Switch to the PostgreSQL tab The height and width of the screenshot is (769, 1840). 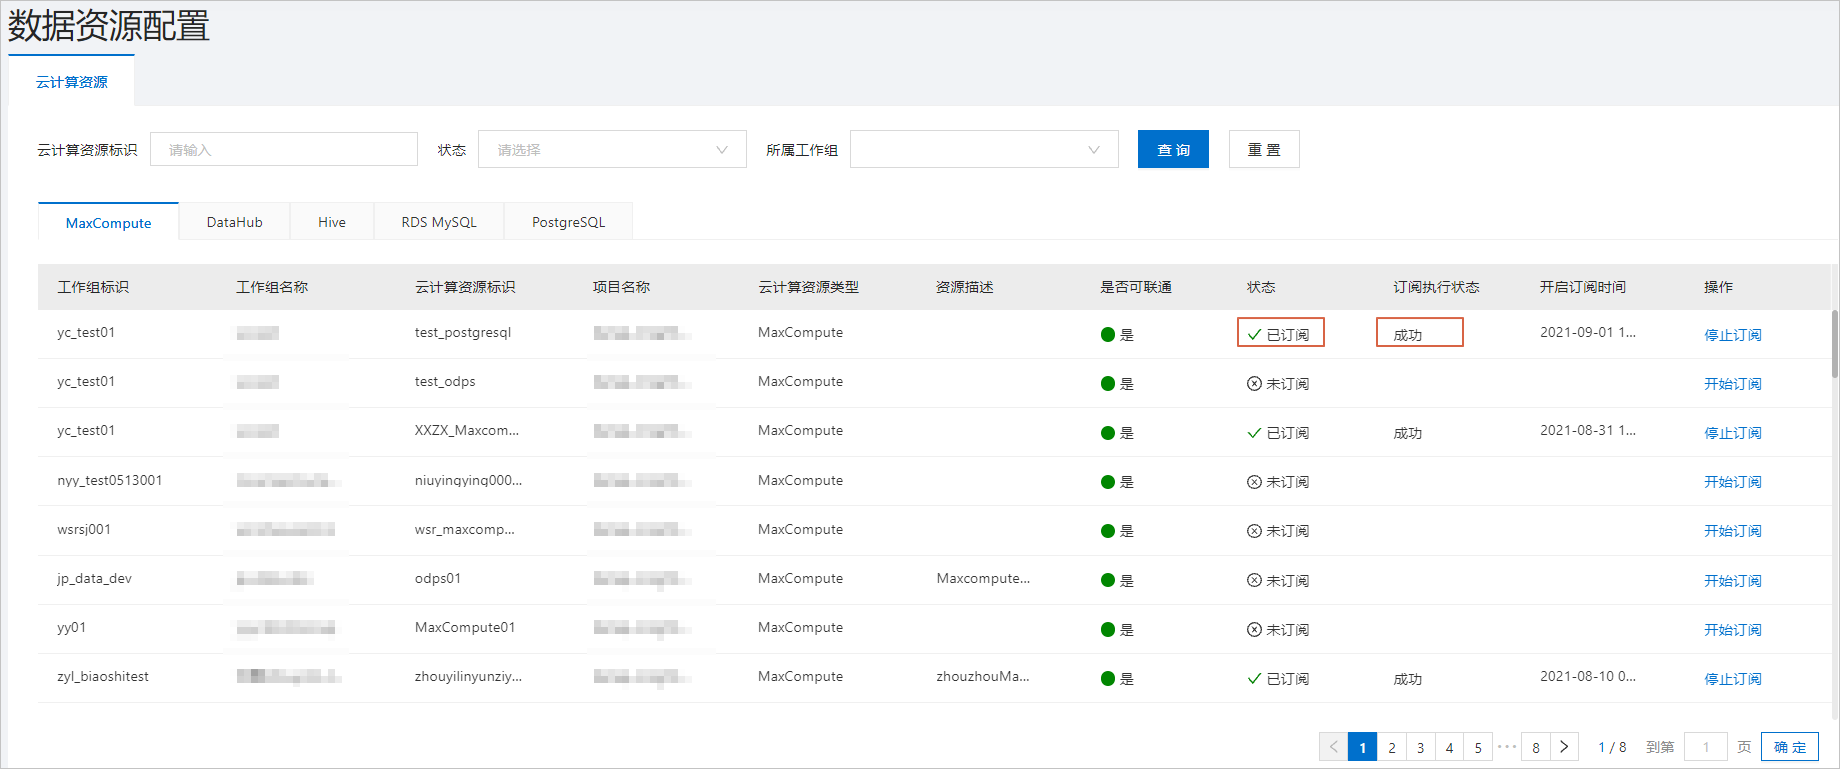coord(568,222)
